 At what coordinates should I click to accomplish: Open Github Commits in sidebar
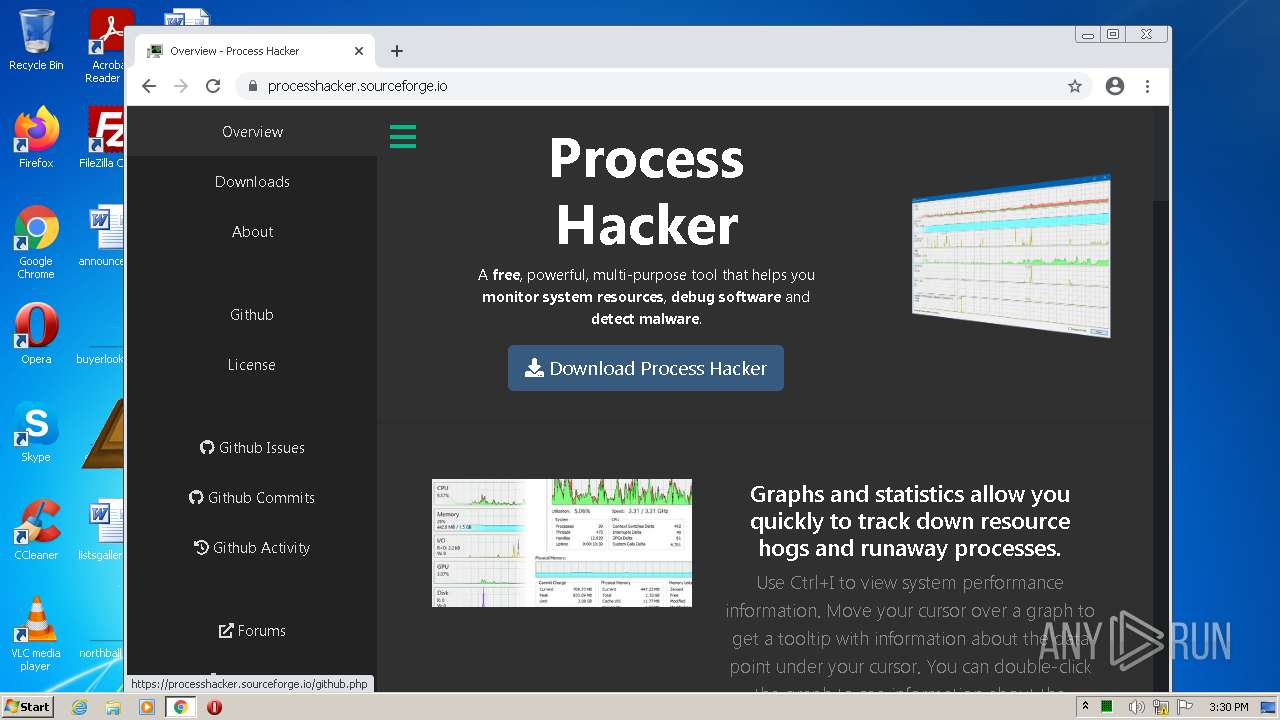252,498
